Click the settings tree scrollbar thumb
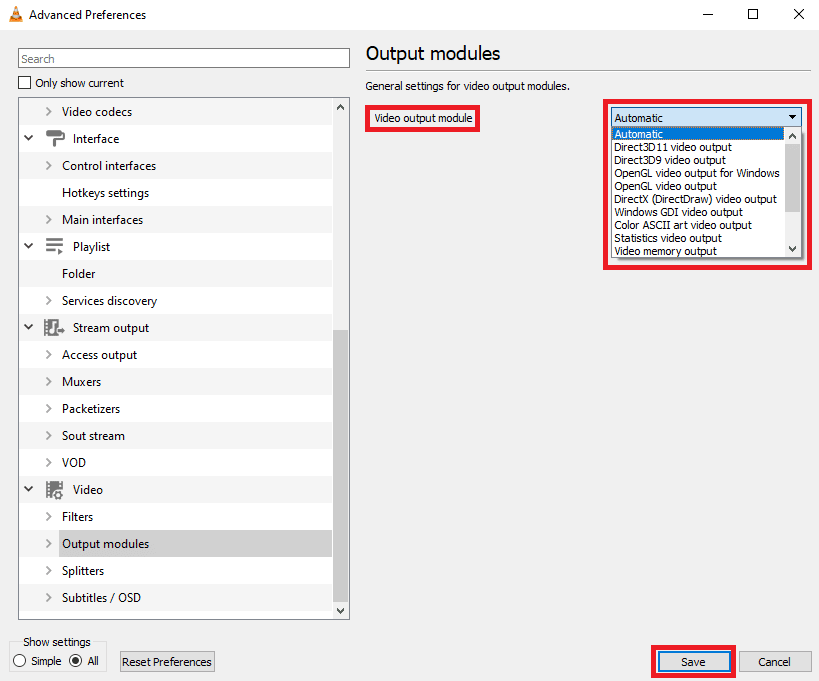The image size is (819, 681). pos(341,465)
